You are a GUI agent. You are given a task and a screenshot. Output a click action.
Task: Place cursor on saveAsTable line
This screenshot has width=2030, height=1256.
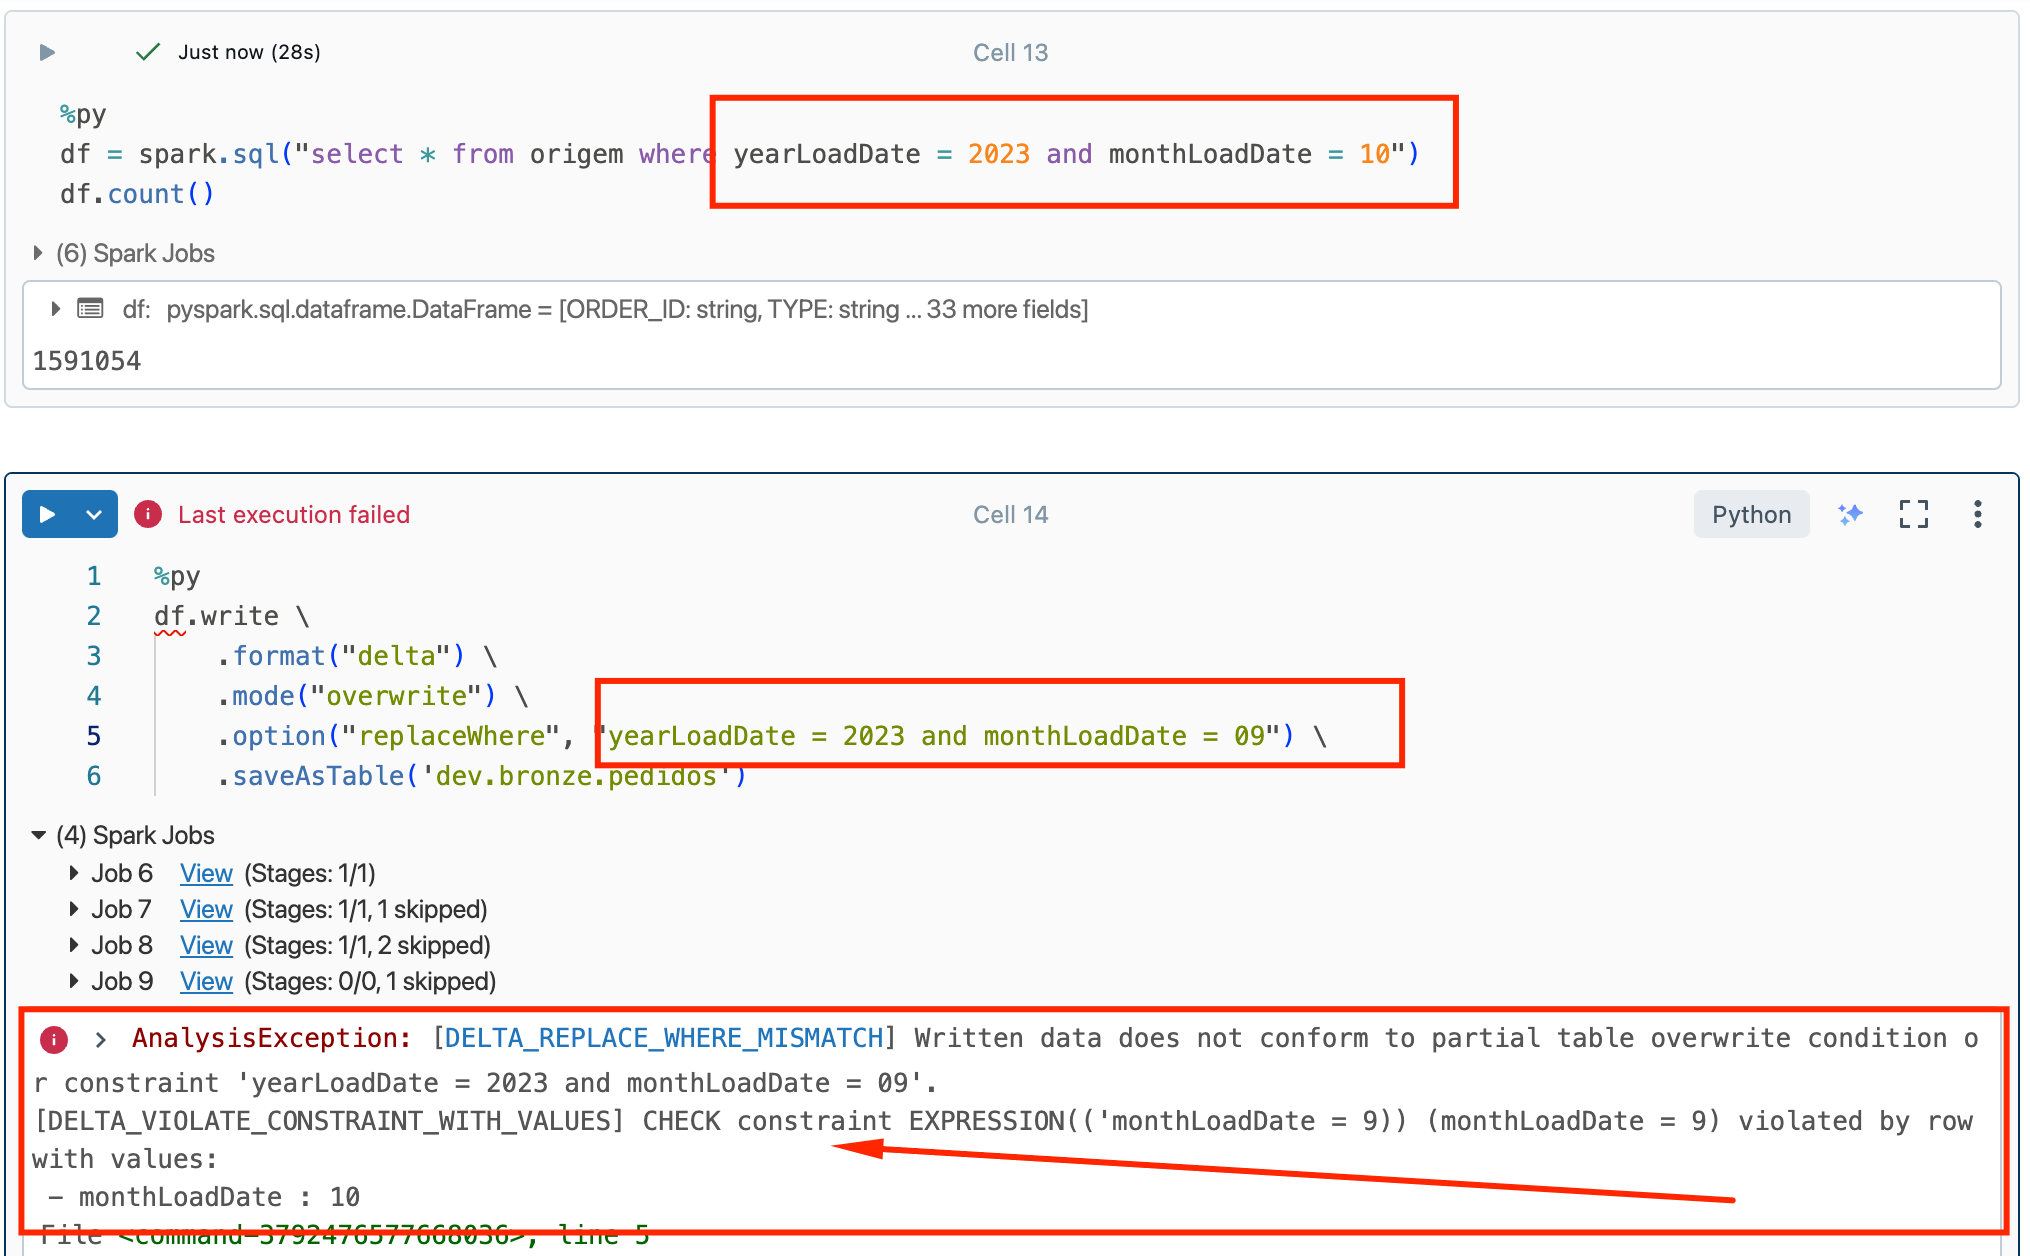click(481, 776)
